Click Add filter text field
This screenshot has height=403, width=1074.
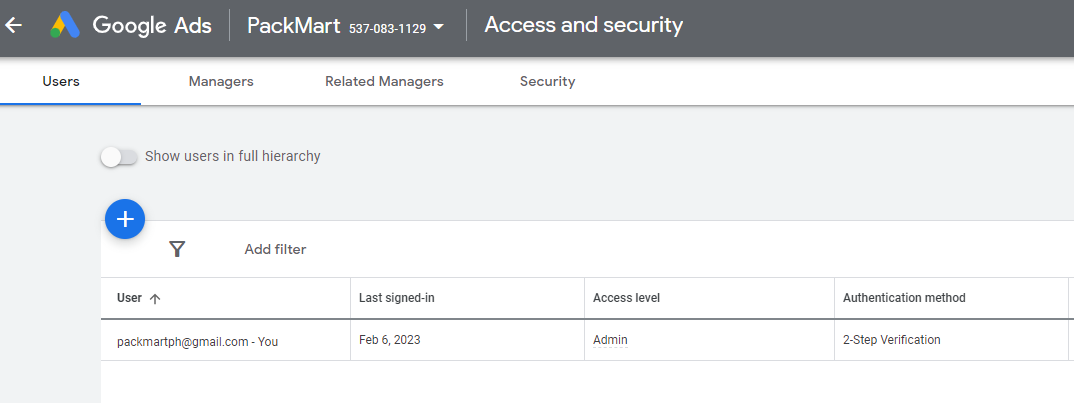(275, 249)
